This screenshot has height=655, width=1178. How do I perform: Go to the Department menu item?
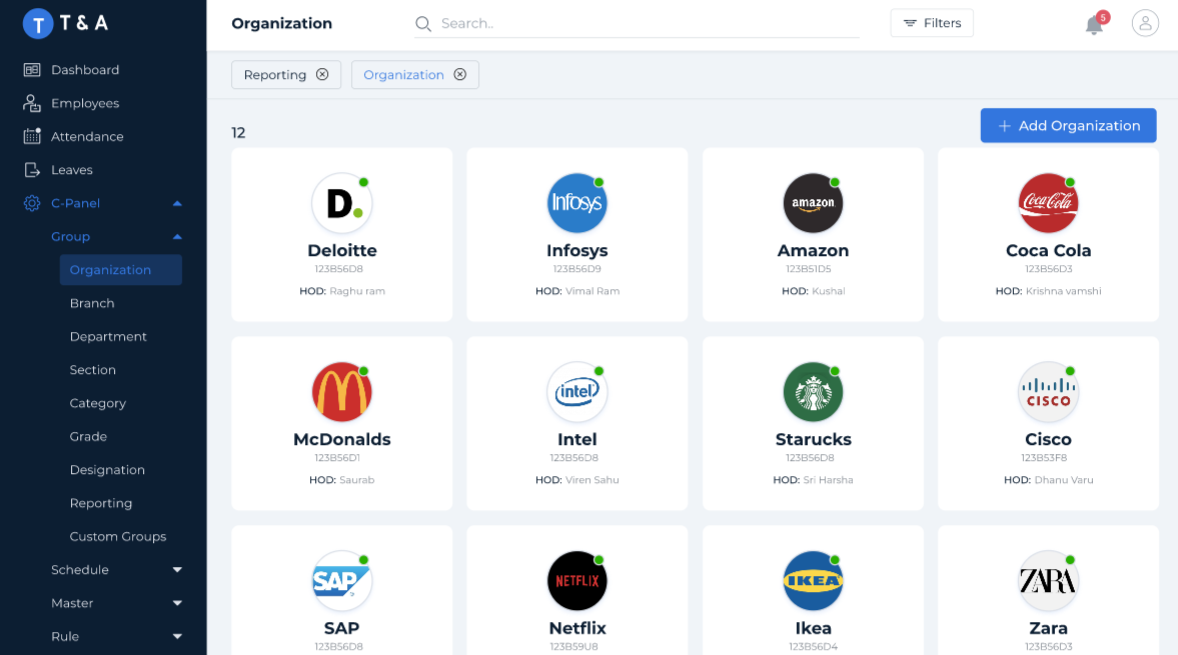[108, 337]
